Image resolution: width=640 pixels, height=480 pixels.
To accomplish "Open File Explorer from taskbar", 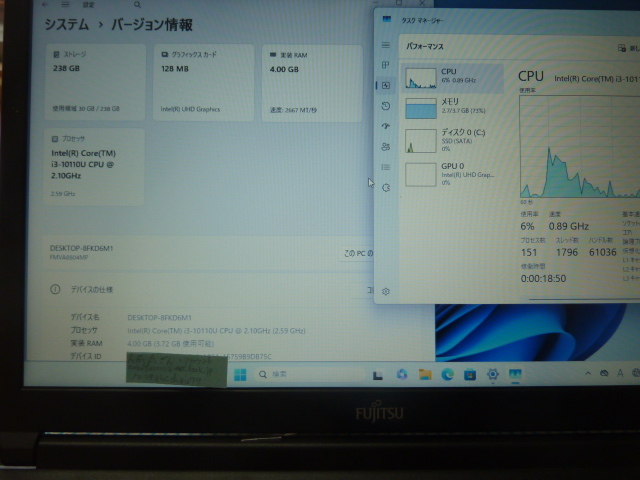I will pos(425,375).
